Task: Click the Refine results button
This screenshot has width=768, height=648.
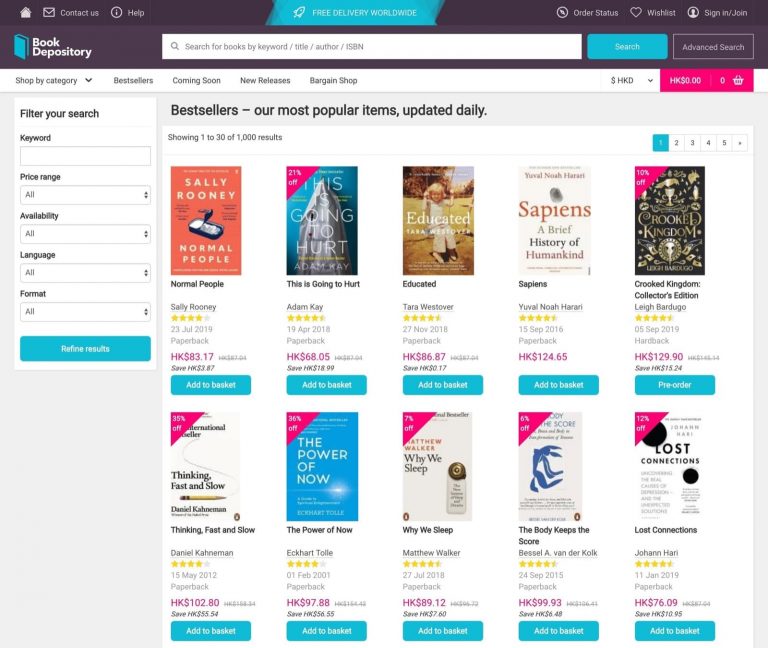Action: coord(85,349)
